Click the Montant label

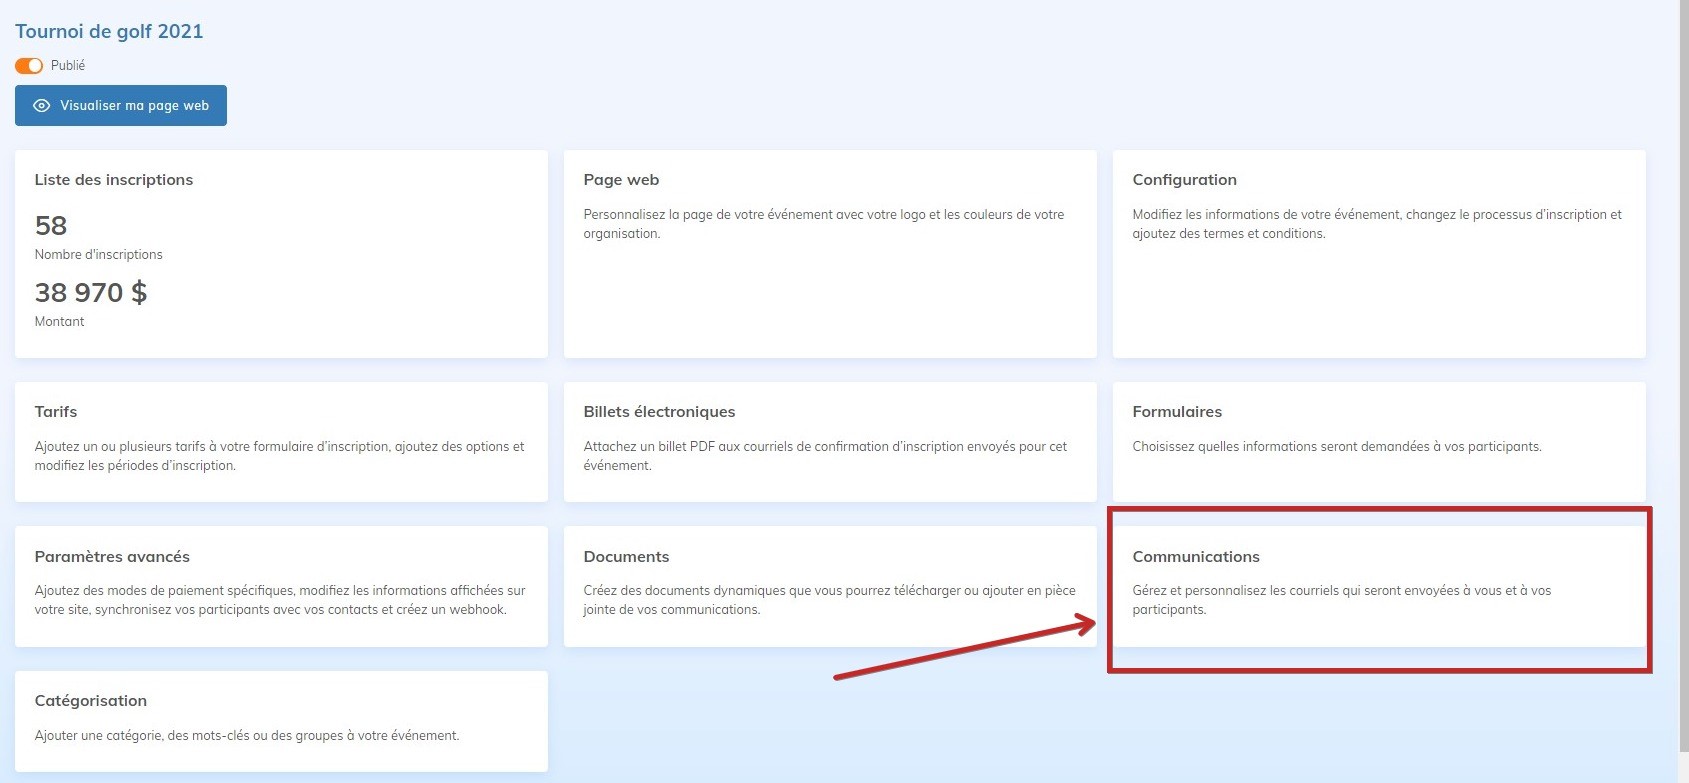tap(59, 322)
